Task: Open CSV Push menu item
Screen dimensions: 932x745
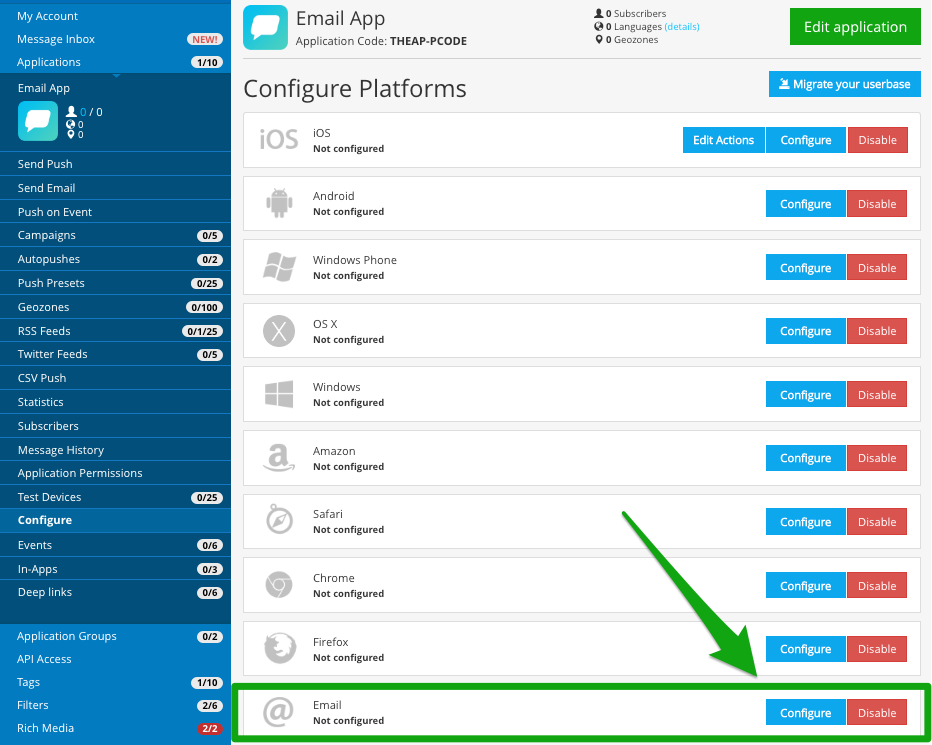Action: coord(115,378)
